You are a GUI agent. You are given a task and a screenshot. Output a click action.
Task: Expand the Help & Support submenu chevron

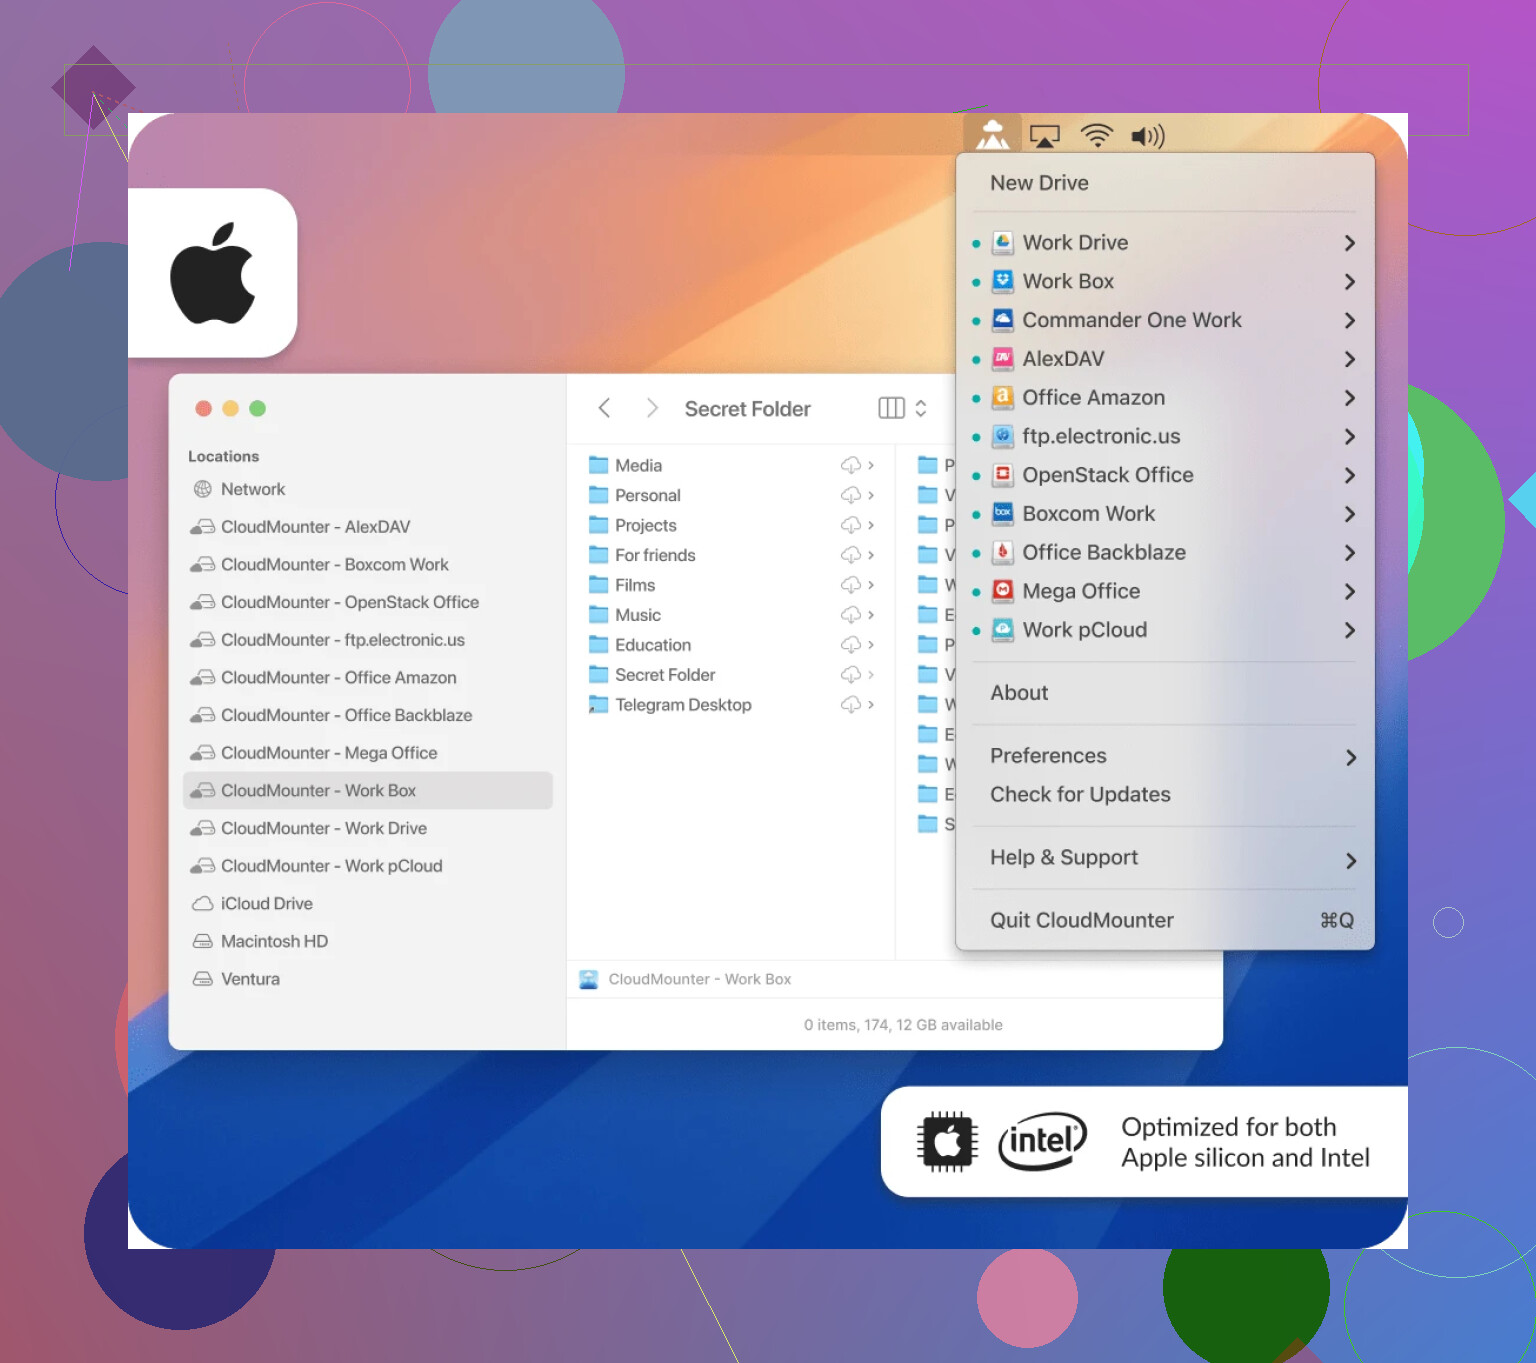[x=1350, y=861]
